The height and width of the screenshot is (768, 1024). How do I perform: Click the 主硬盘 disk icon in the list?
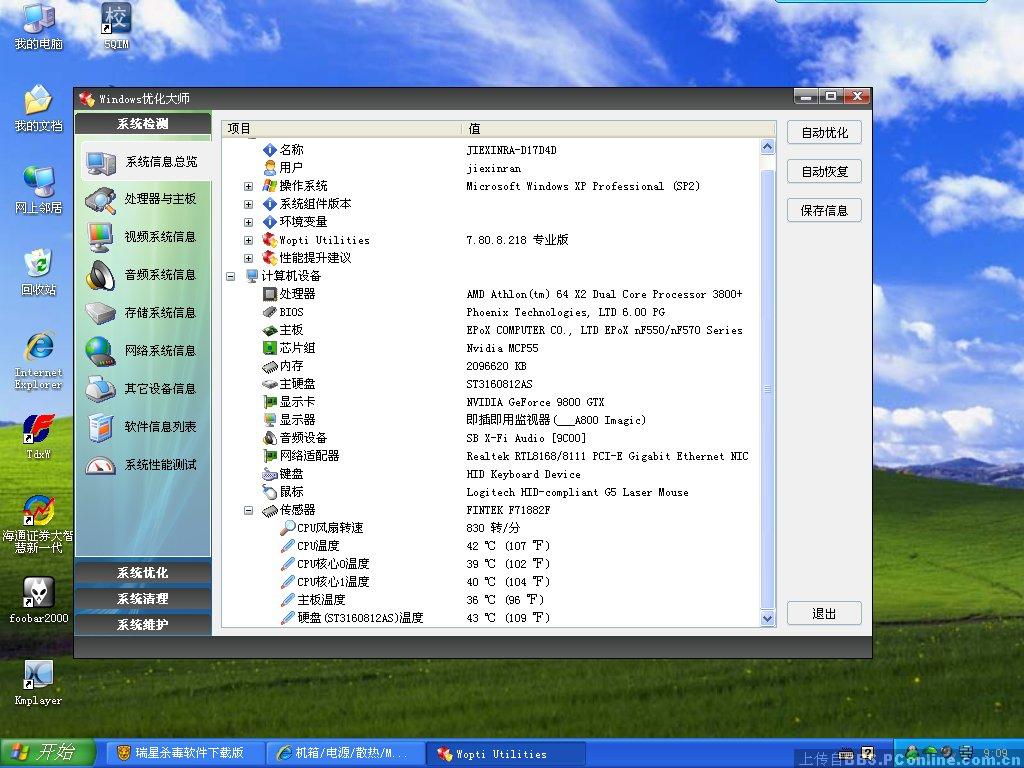[x=270, y=384]
